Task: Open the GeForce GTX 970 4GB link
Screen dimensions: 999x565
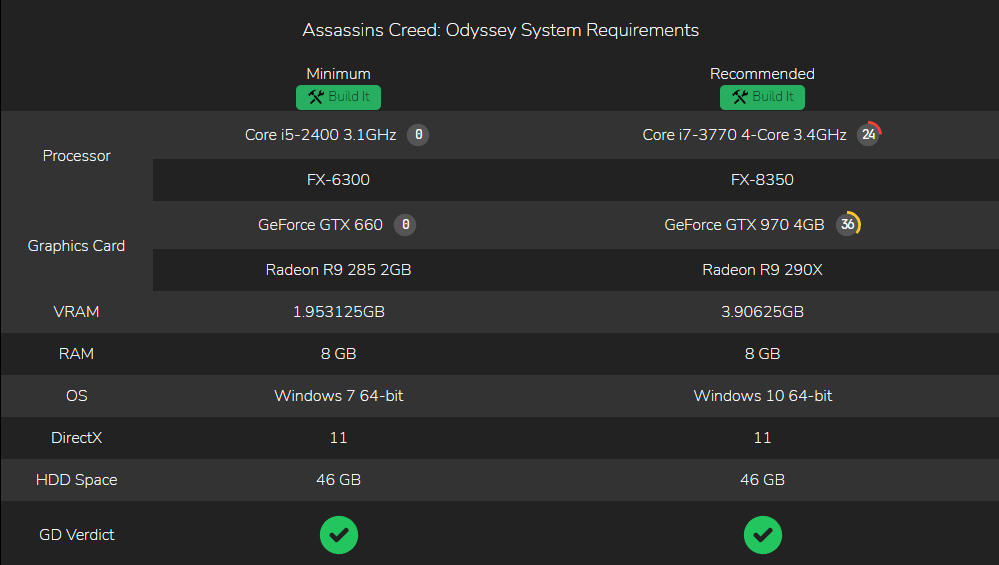Action: pos(744,225)
